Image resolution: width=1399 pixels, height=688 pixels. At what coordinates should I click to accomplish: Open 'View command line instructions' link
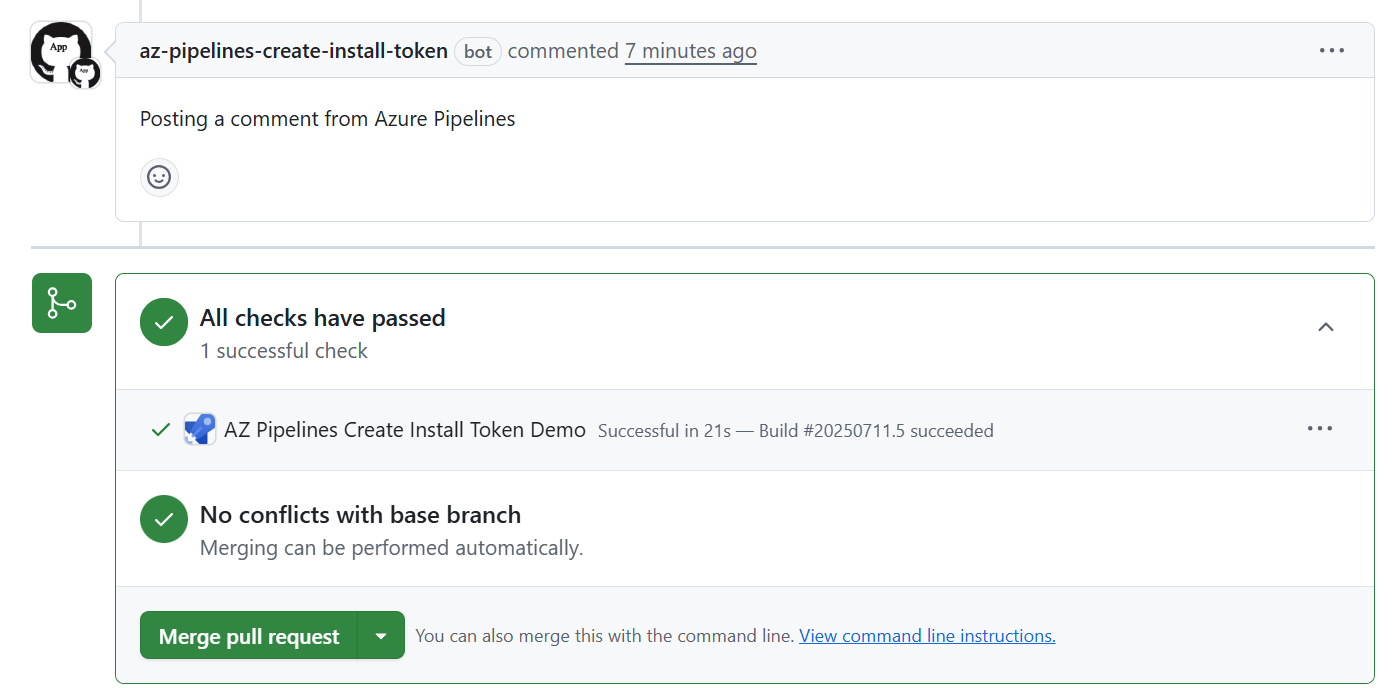(925, 635)
